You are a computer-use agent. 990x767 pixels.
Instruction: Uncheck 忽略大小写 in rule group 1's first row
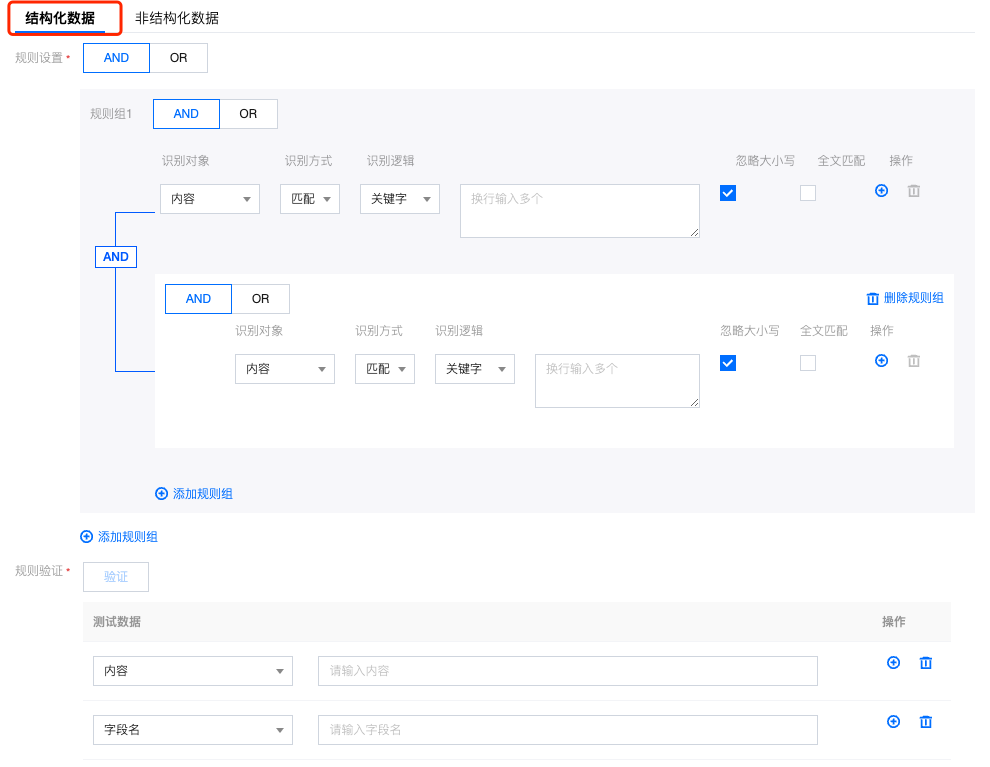click(x=728, y=193)
